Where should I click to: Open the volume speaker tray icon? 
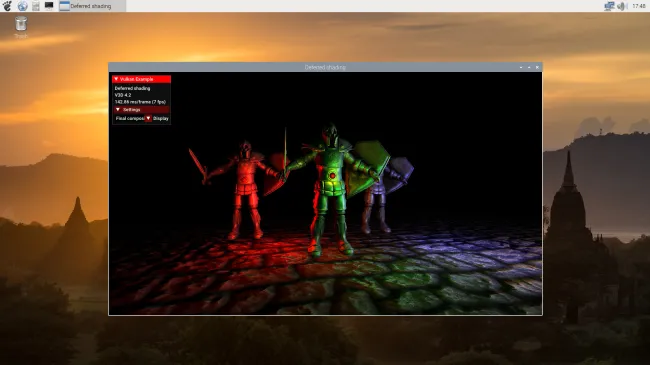(622, 6)
